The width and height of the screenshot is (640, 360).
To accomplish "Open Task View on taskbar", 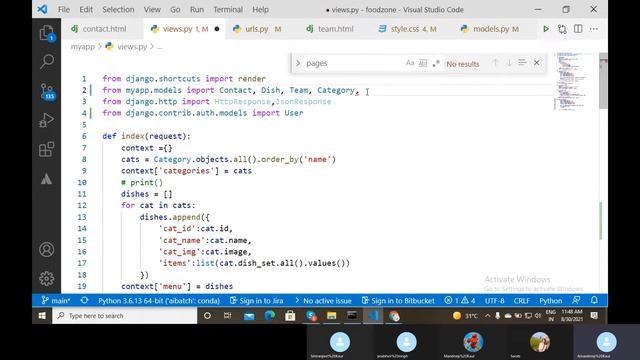I will point(228,316).
